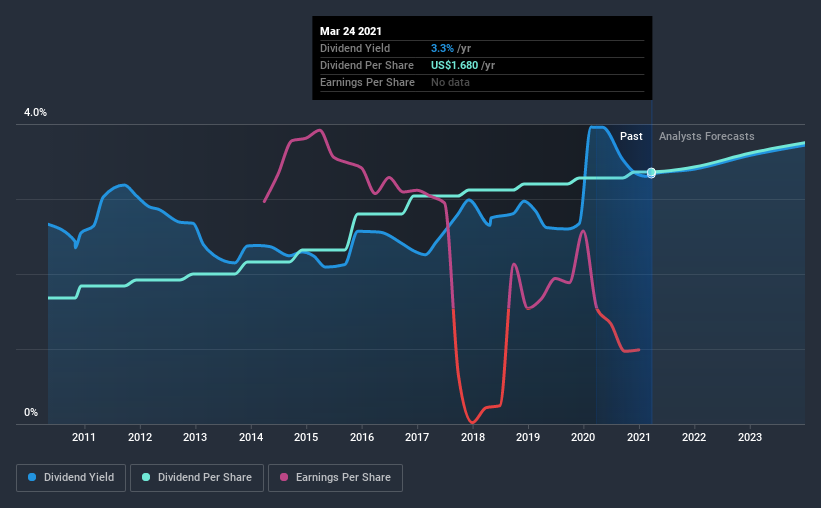This screenshot has width=821, height=508.
Task: Click the pink Earnings Per Share legend dot
Action: (x=284, y=477)
